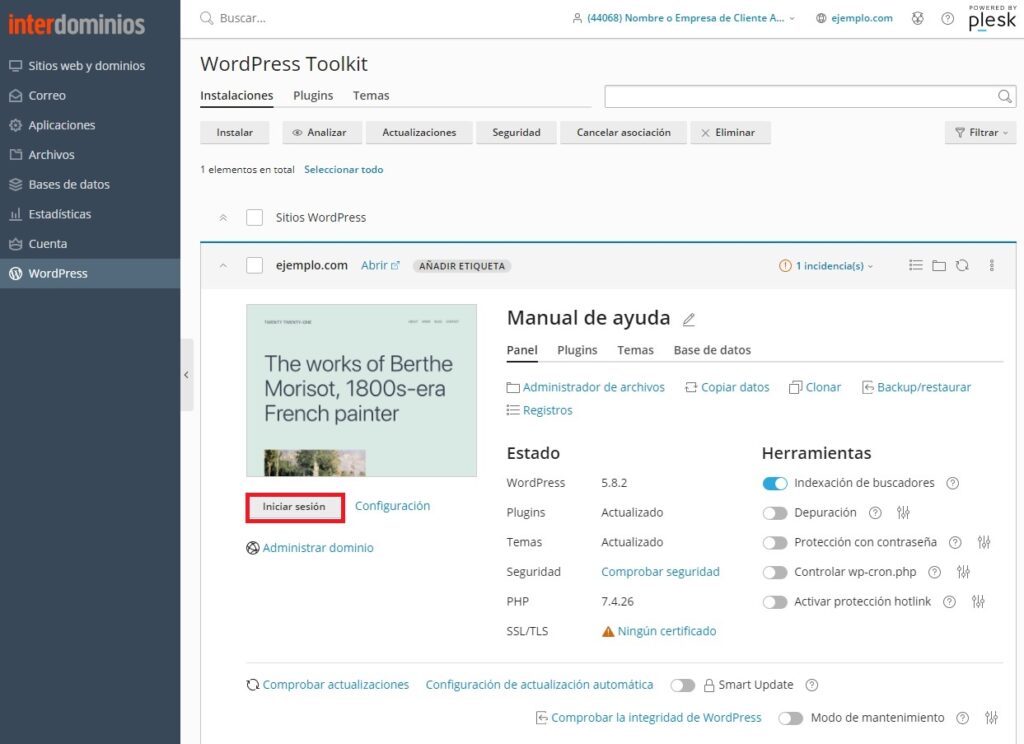Screen dimensions: 1024x744
Task: Open Controlar wp-cron.php settings icon
Action: pyautogui.click(x=963, y=572)
